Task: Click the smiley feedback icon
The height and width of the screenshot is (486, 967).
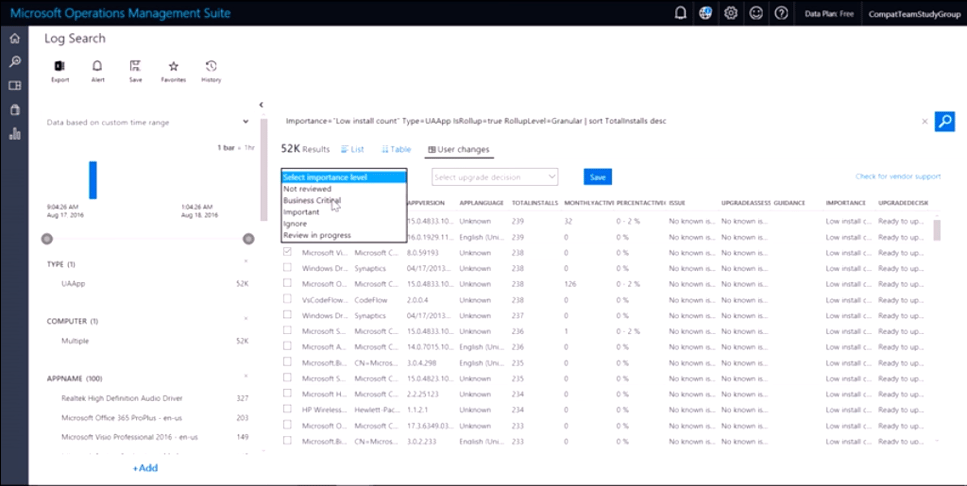Action: [756, 14]
